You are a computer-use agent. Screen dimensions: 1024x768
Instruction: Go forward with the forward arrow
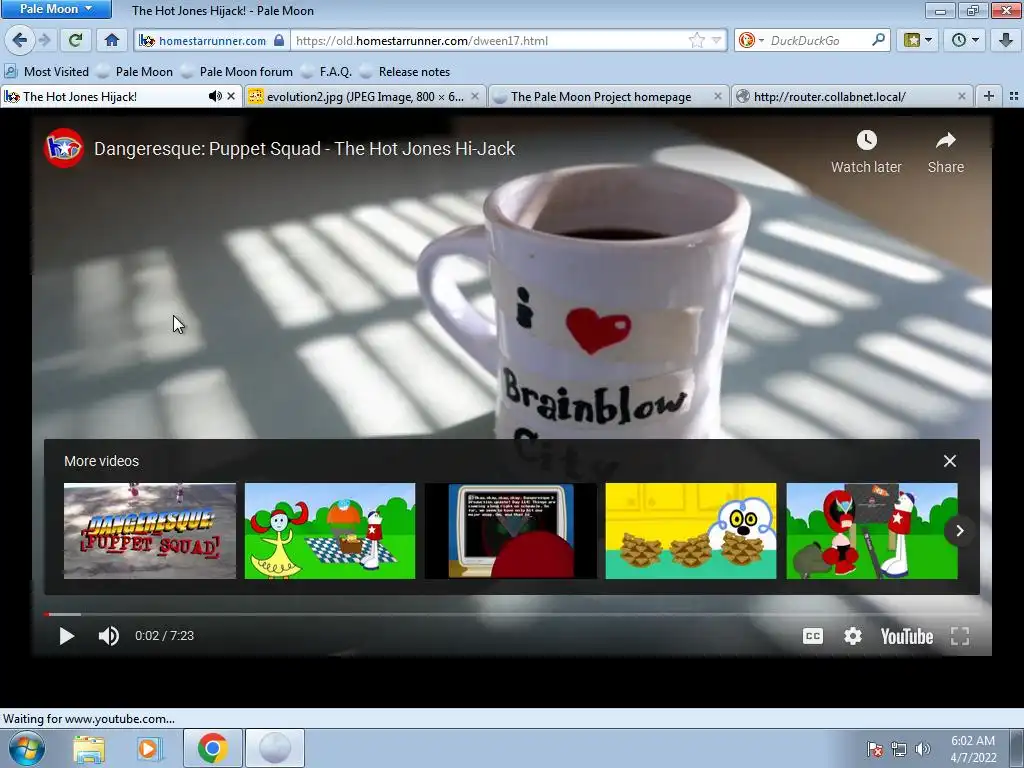[44, 40]
